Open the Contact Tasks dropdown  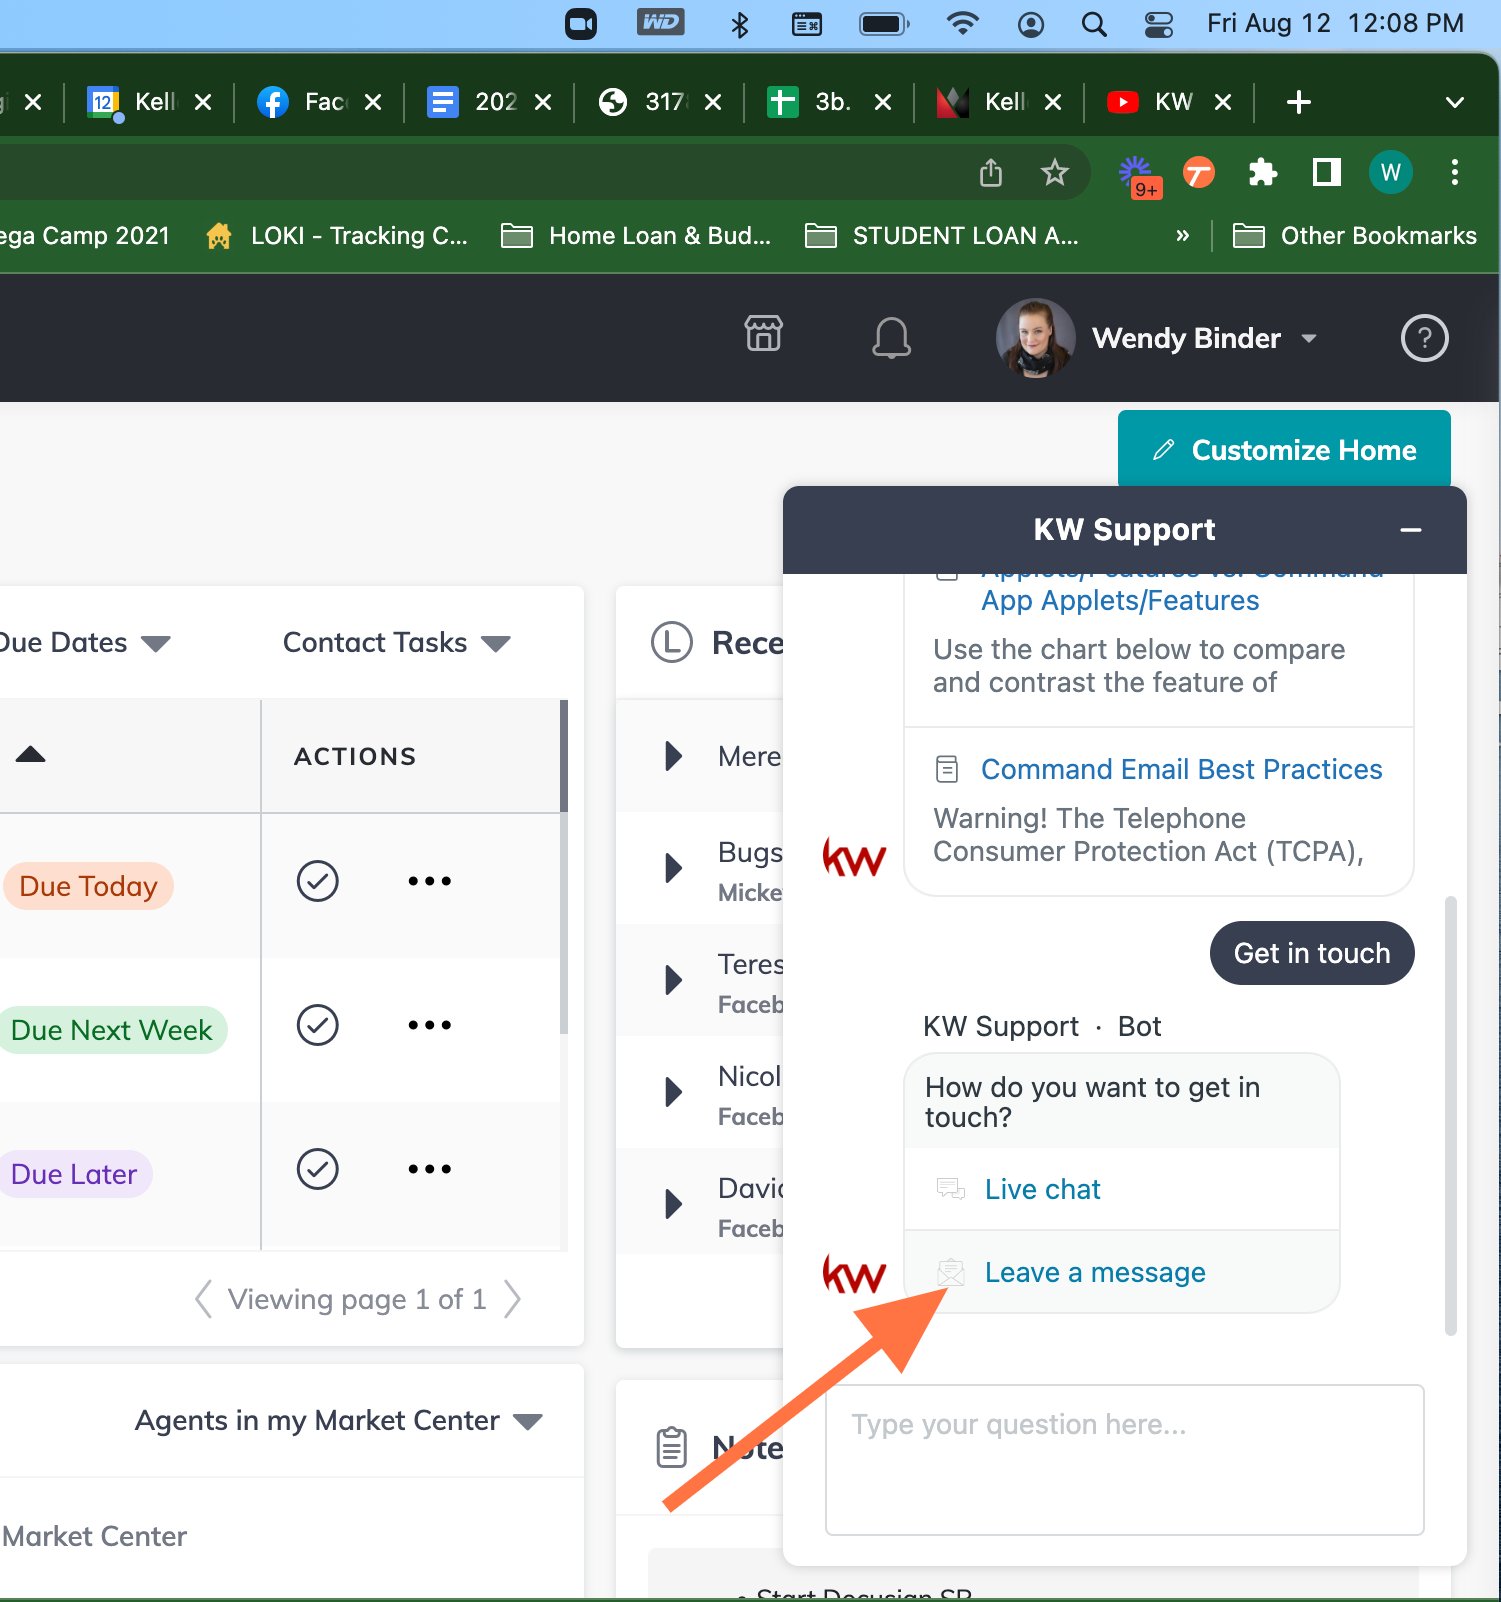pos(397,643)
